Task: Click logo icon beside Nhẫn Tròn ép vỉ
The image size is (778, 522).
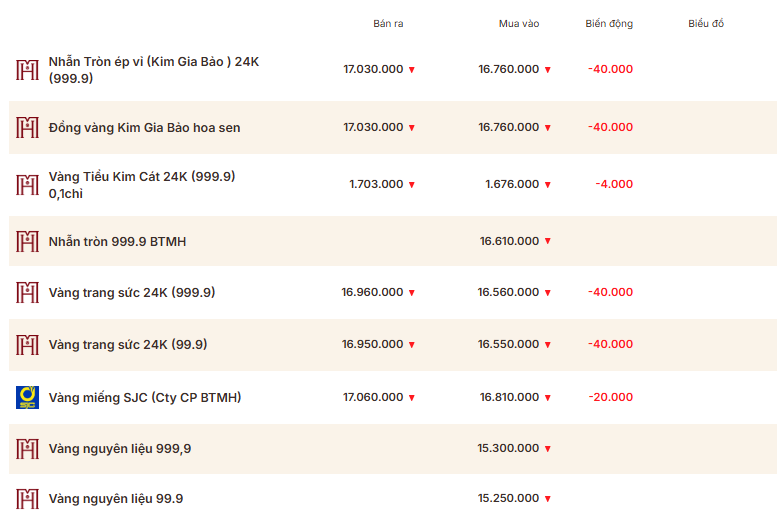Action: click(x=27, y=70)
